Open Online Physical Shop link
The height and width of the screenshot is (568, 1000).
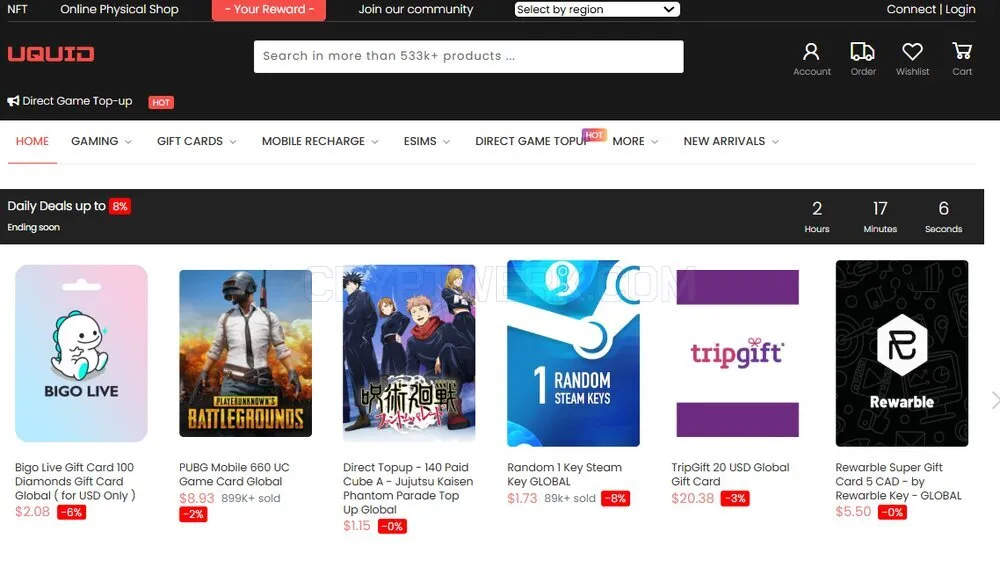119,10
